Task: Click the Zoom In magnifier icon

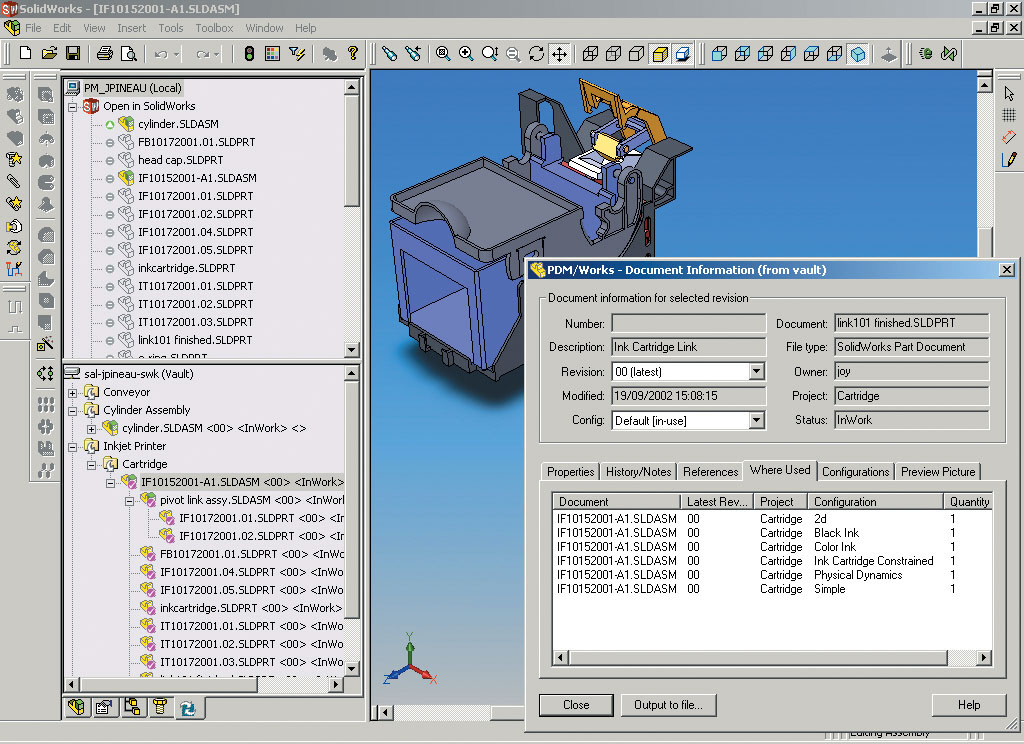Action: click(466, 54)
